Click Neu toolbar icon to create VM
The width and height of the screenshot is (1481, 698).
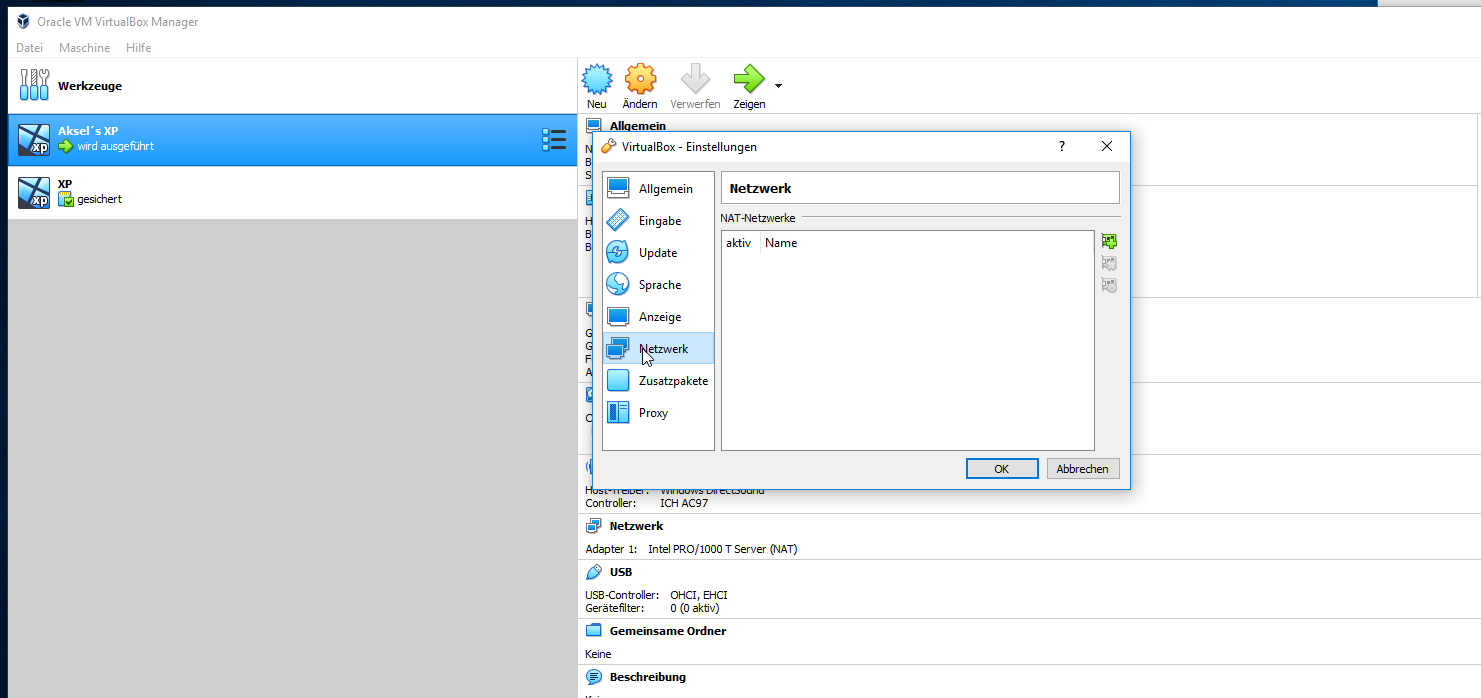[x=597, y=86]
